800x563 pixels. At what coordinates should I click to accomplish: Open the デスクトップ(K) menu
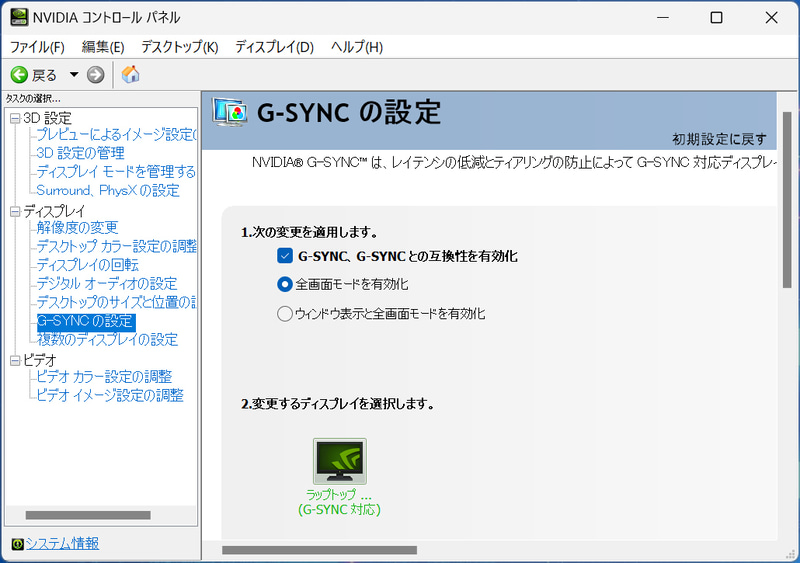(180, 47)
